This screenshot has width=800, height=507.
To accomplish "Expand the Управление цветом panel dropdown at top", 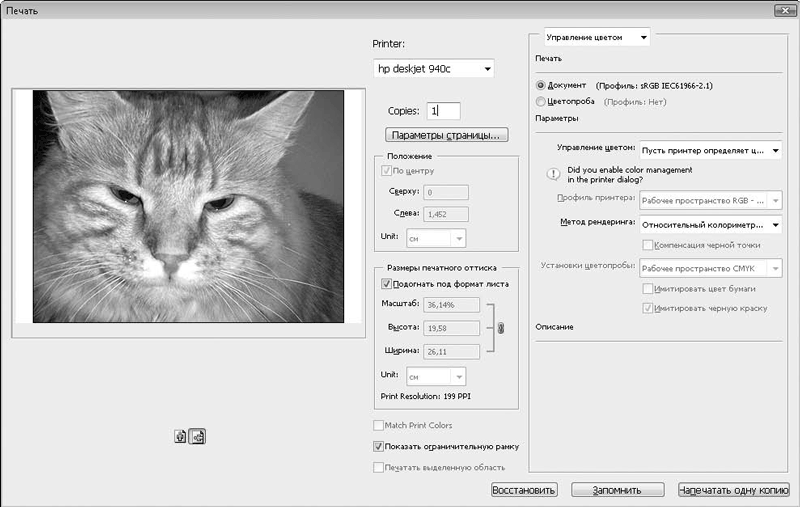I will click(x=597, y=38).
